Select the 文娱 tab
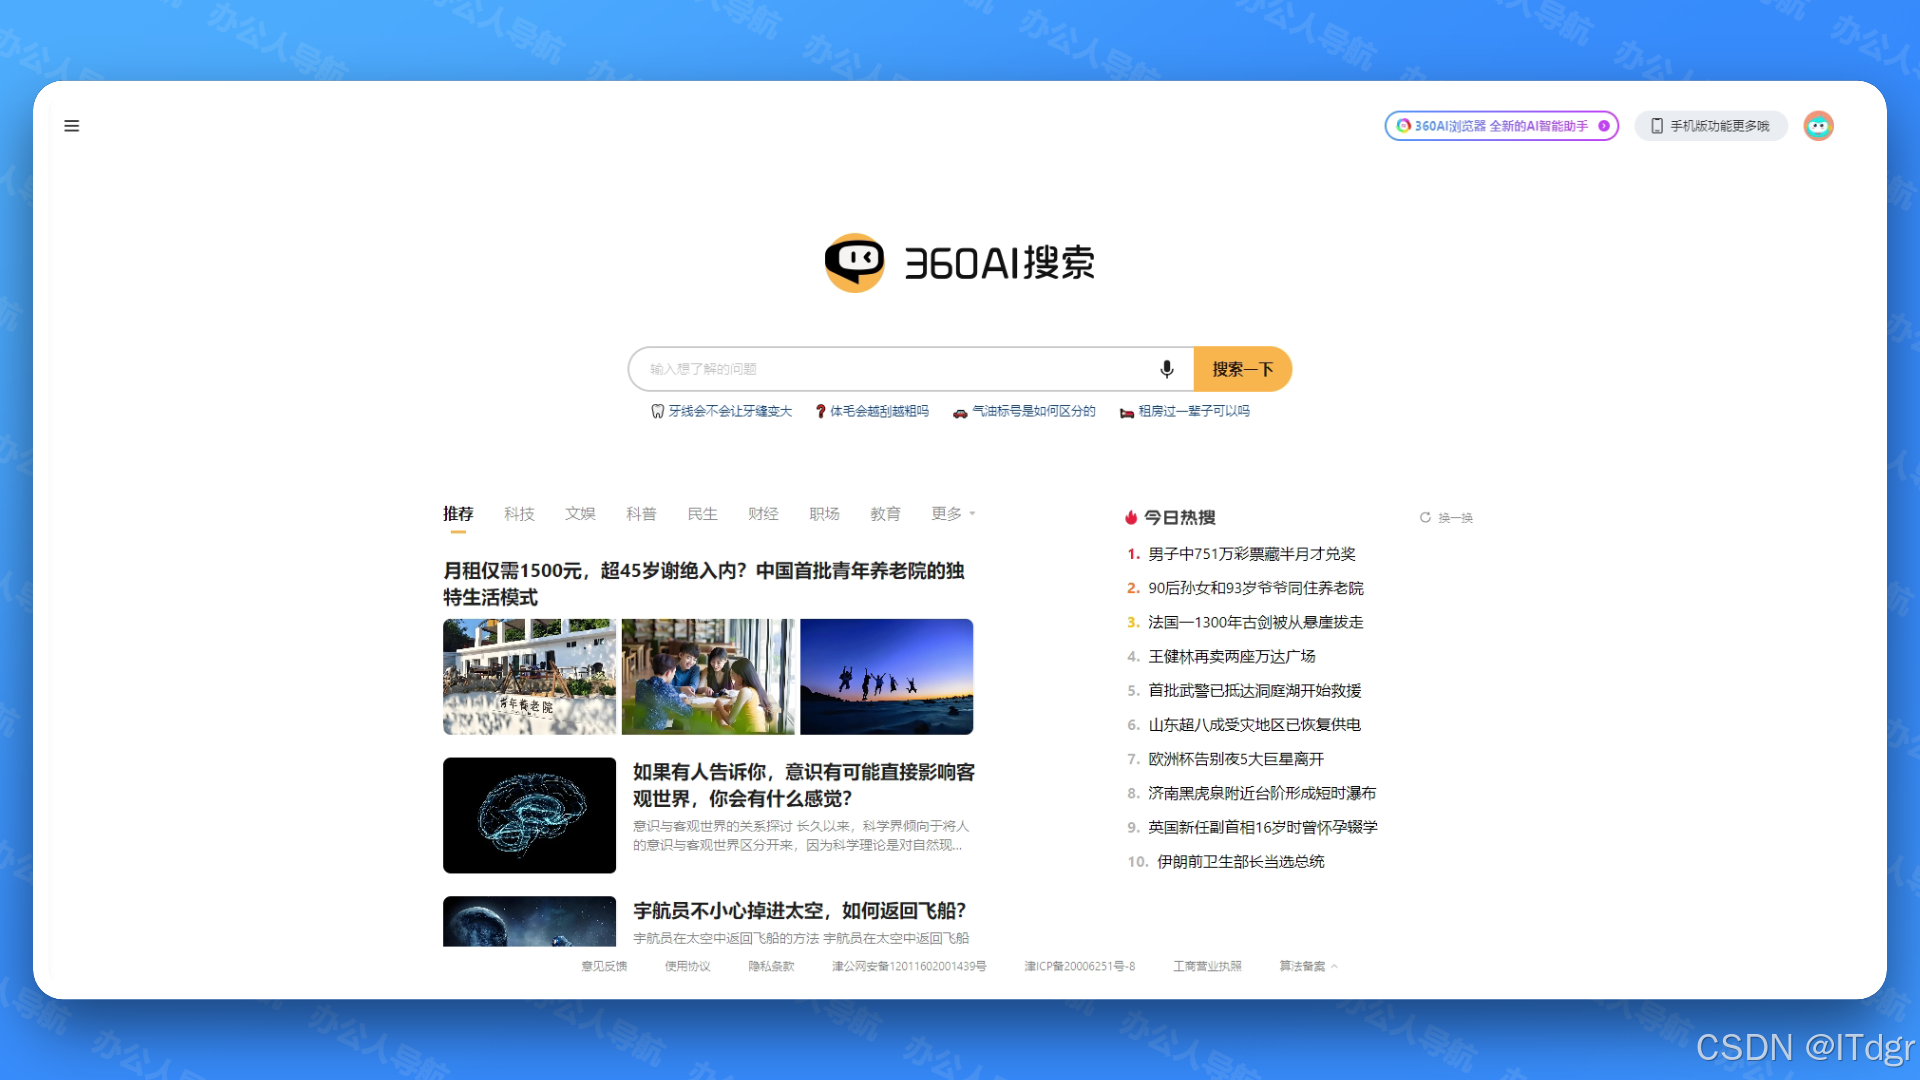The image size is (1920, 1080). [x=580, y=514]
